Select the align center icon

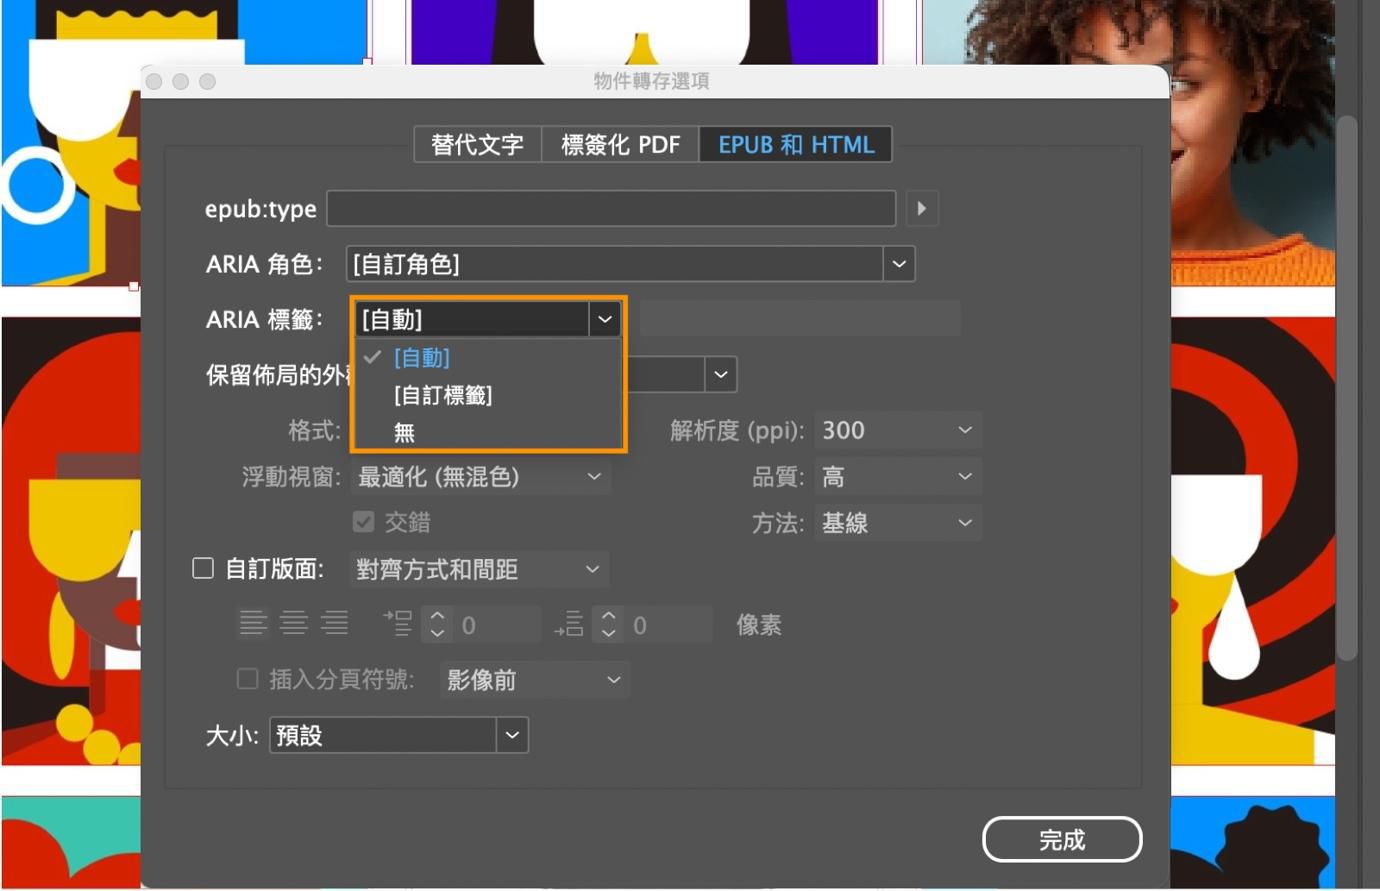[294, 624]
